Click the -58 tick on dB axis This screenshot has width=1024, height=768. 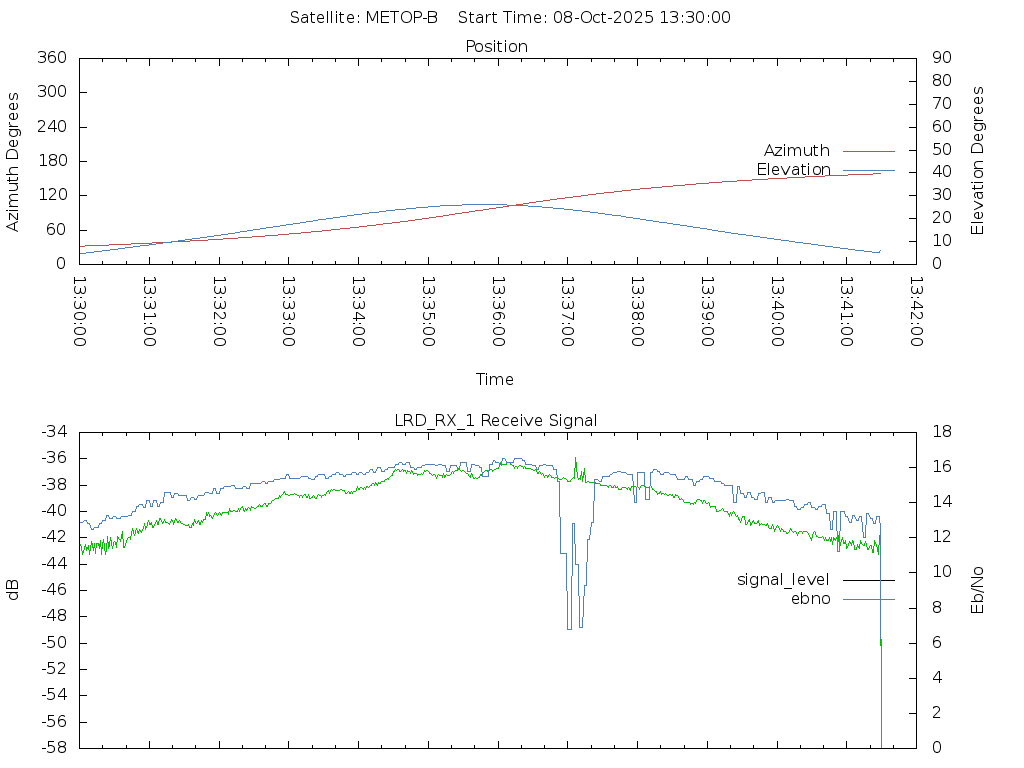(x=52, y=748)
